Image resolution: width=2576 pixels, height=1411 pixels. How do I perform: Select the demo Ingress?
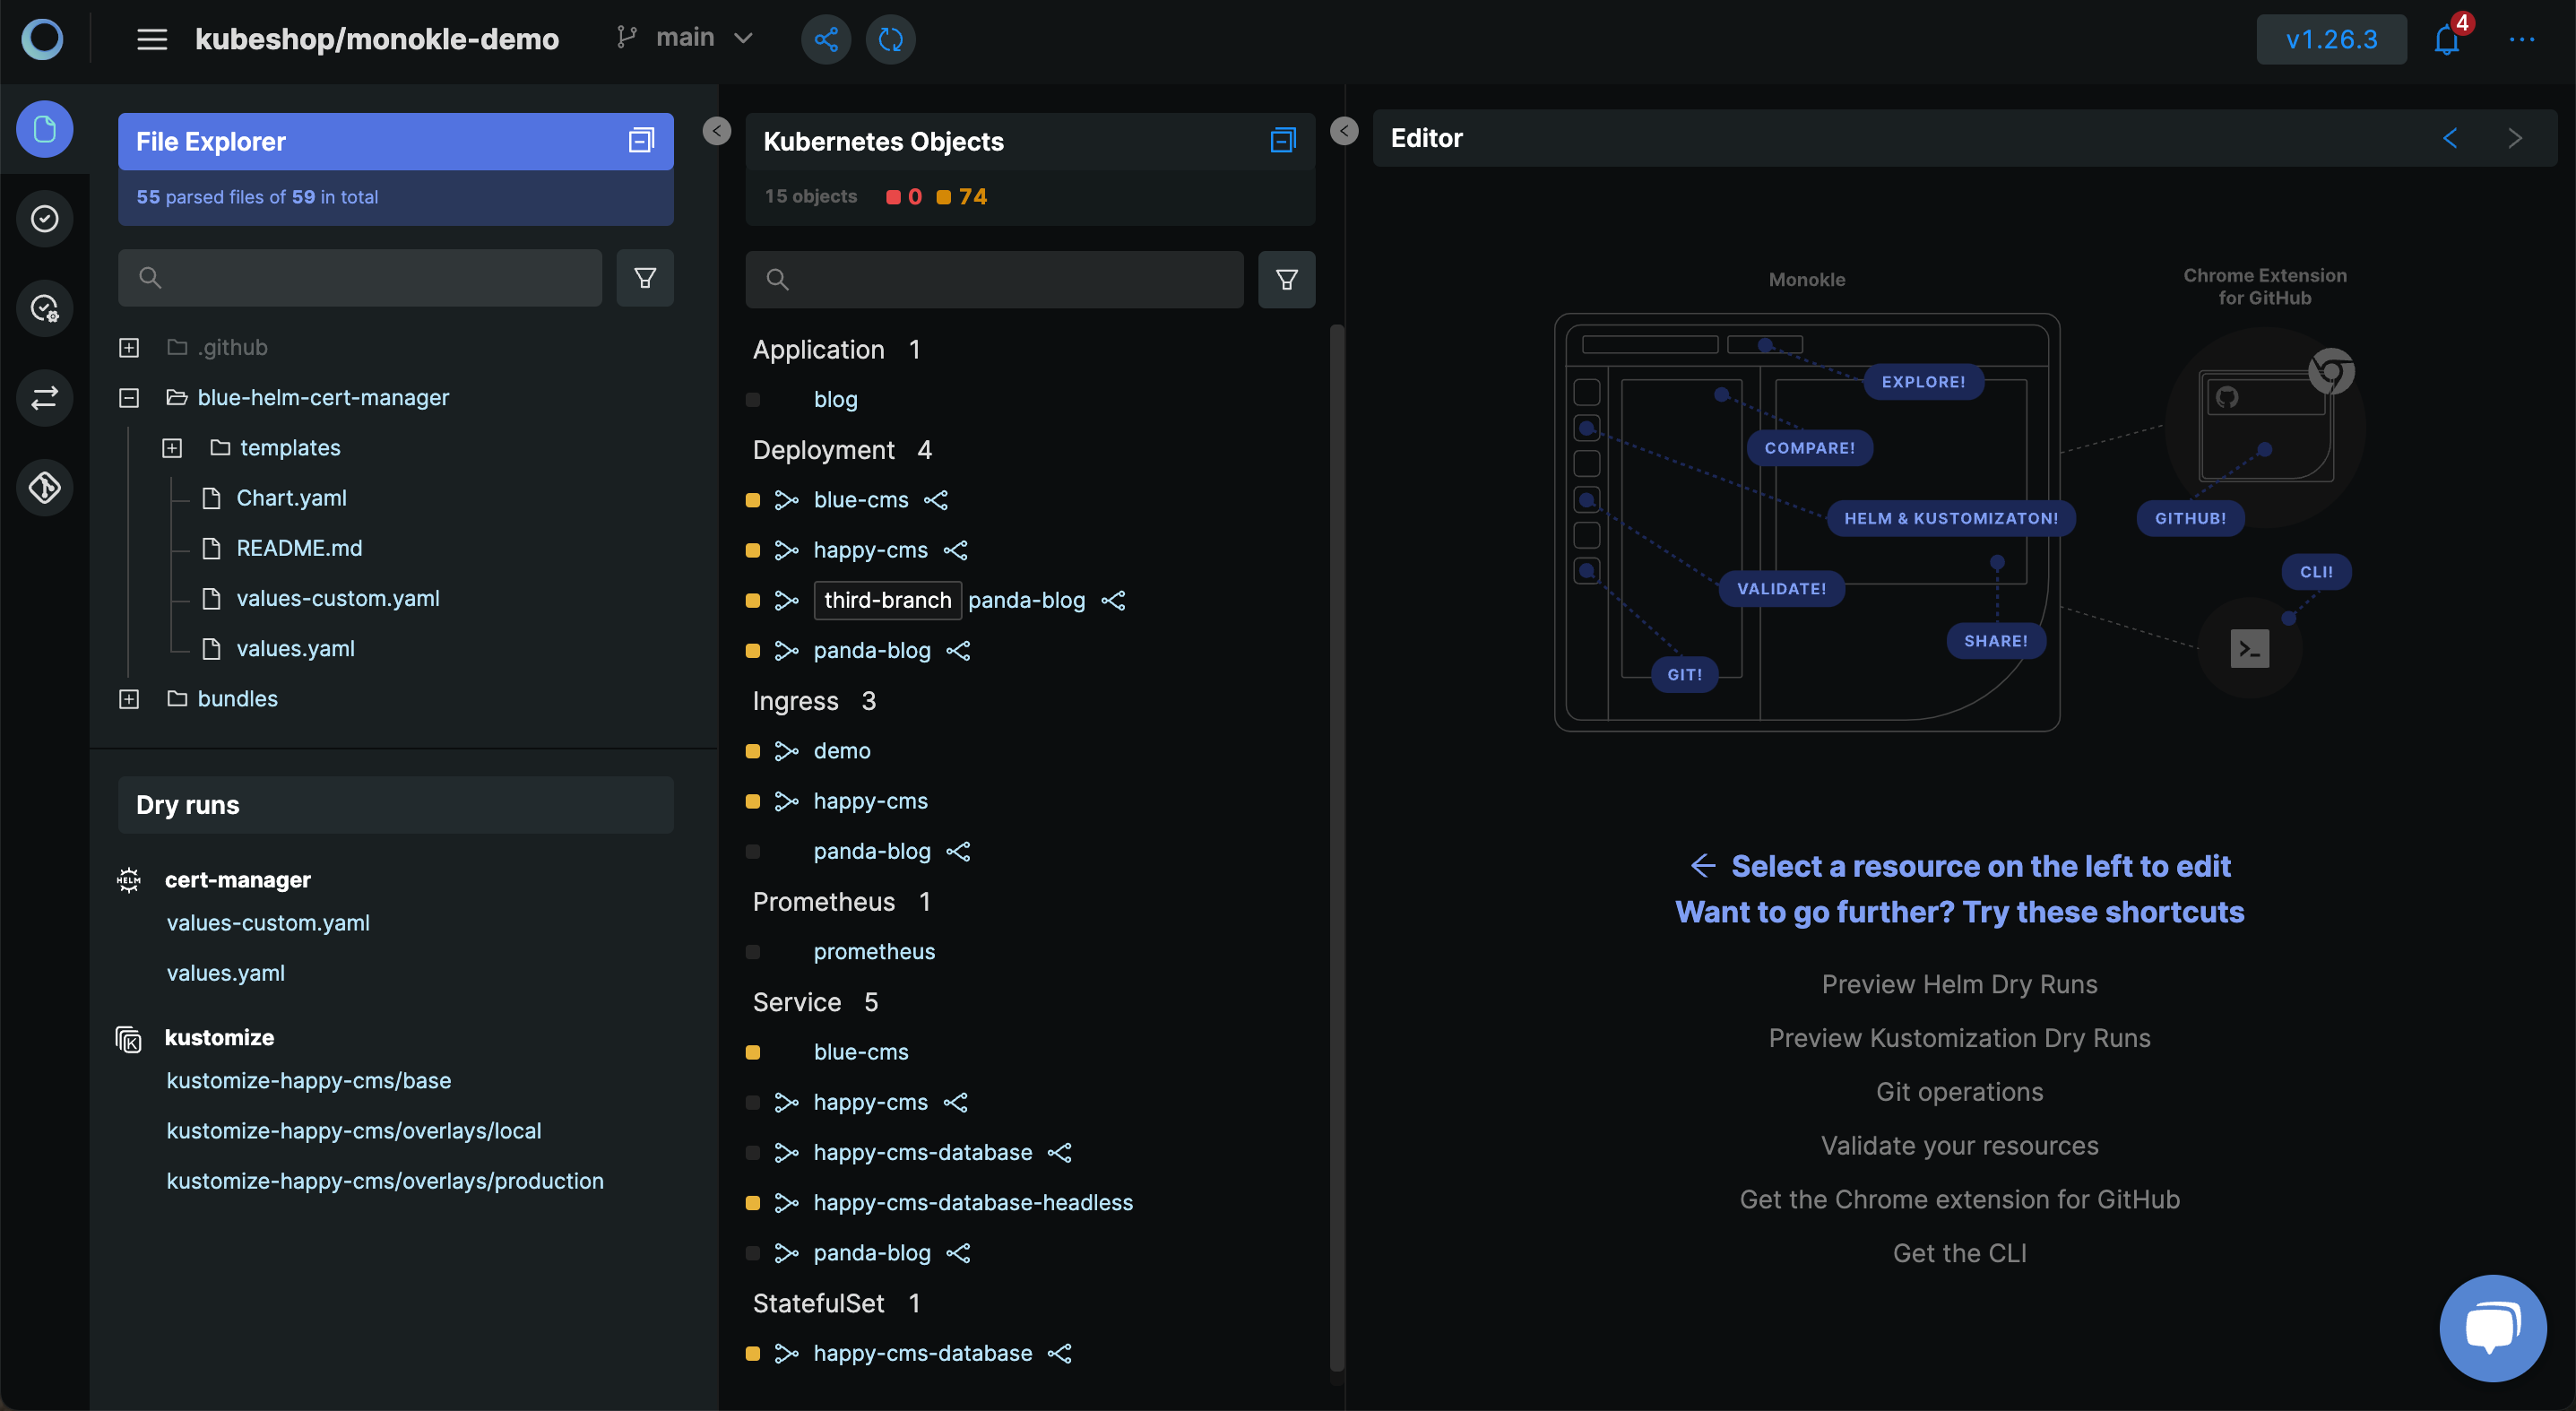pos(842,751)
